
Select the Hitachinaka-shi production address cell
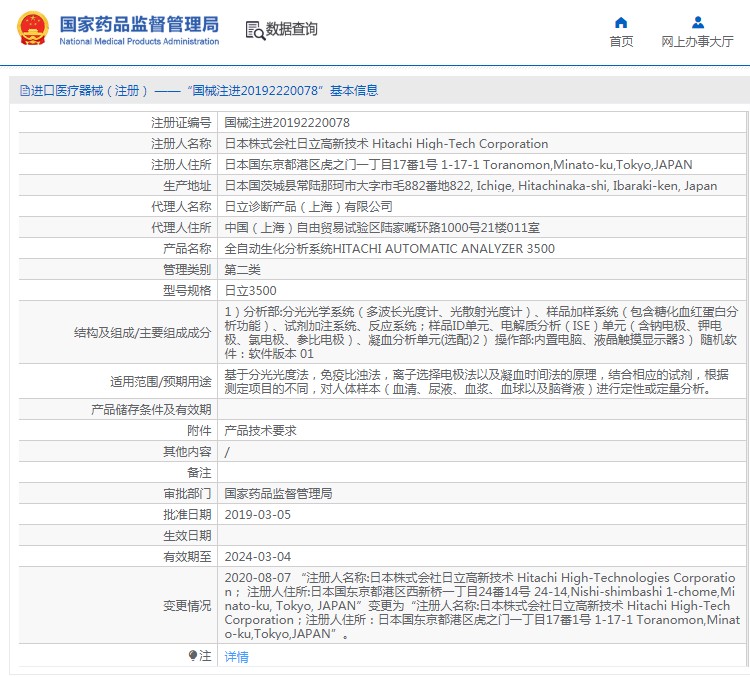coord(471,186)
